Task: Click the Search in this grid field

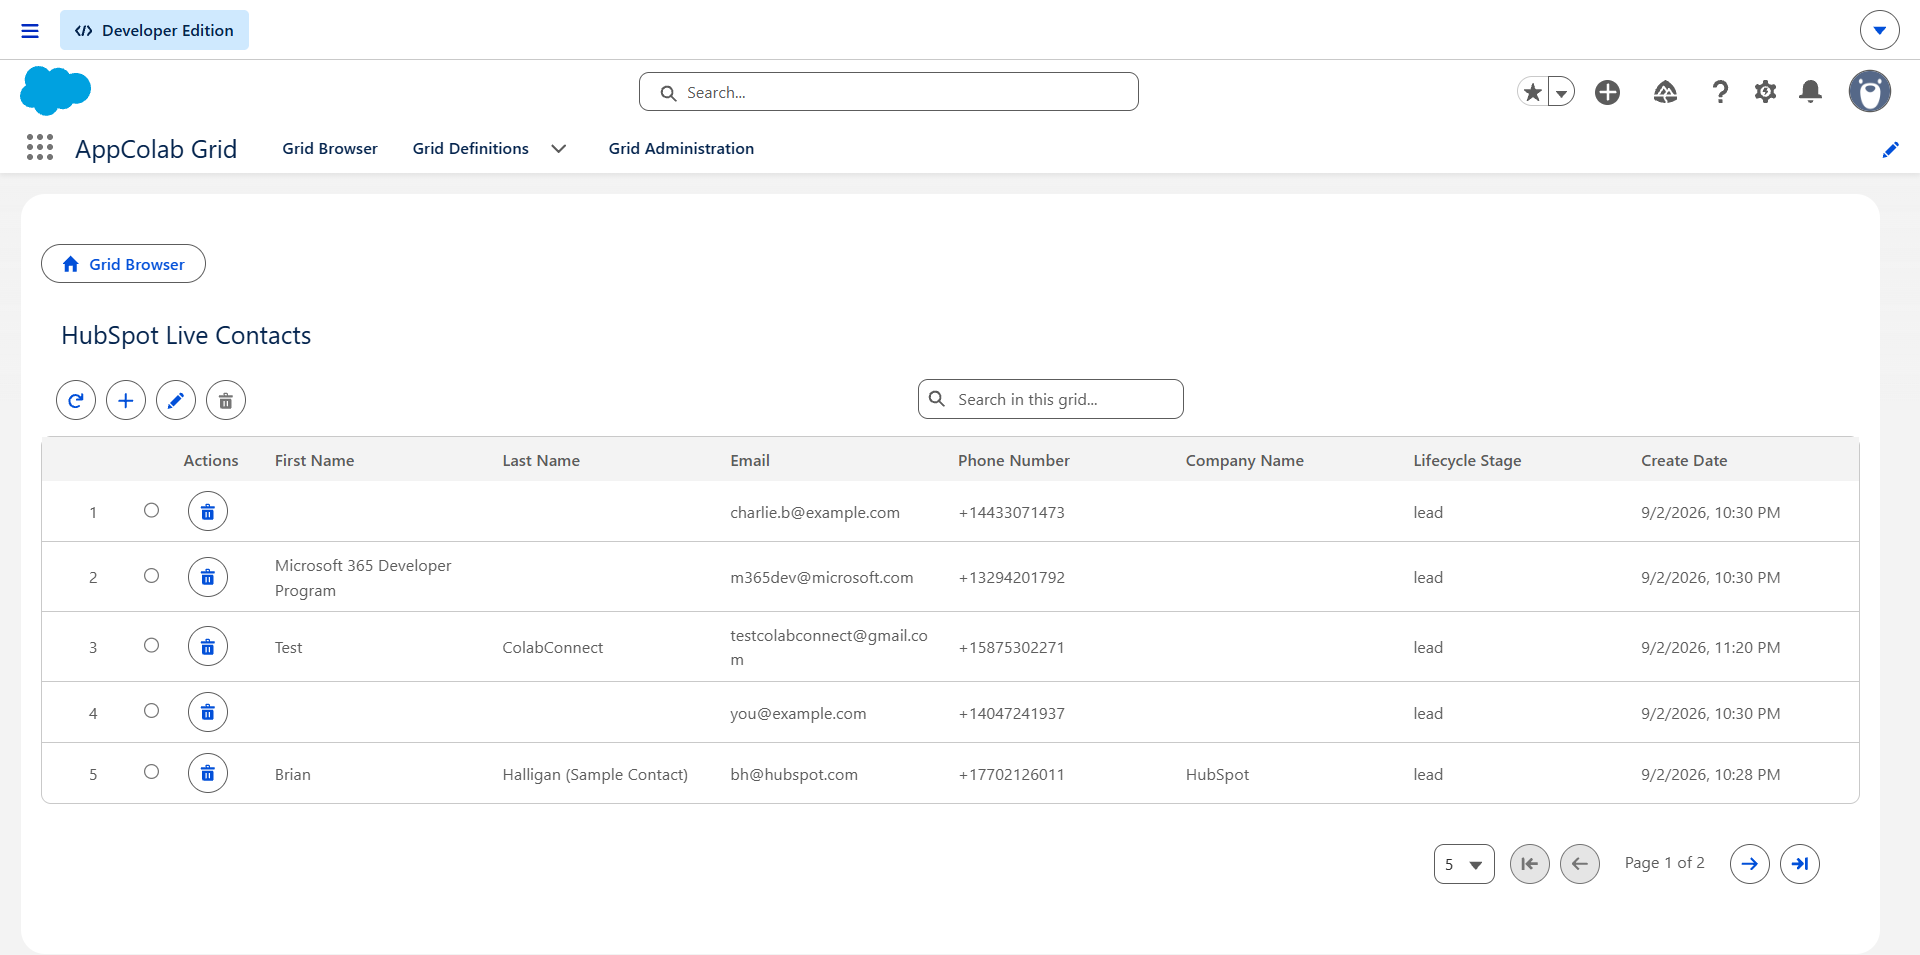Action: [1050, 399]
